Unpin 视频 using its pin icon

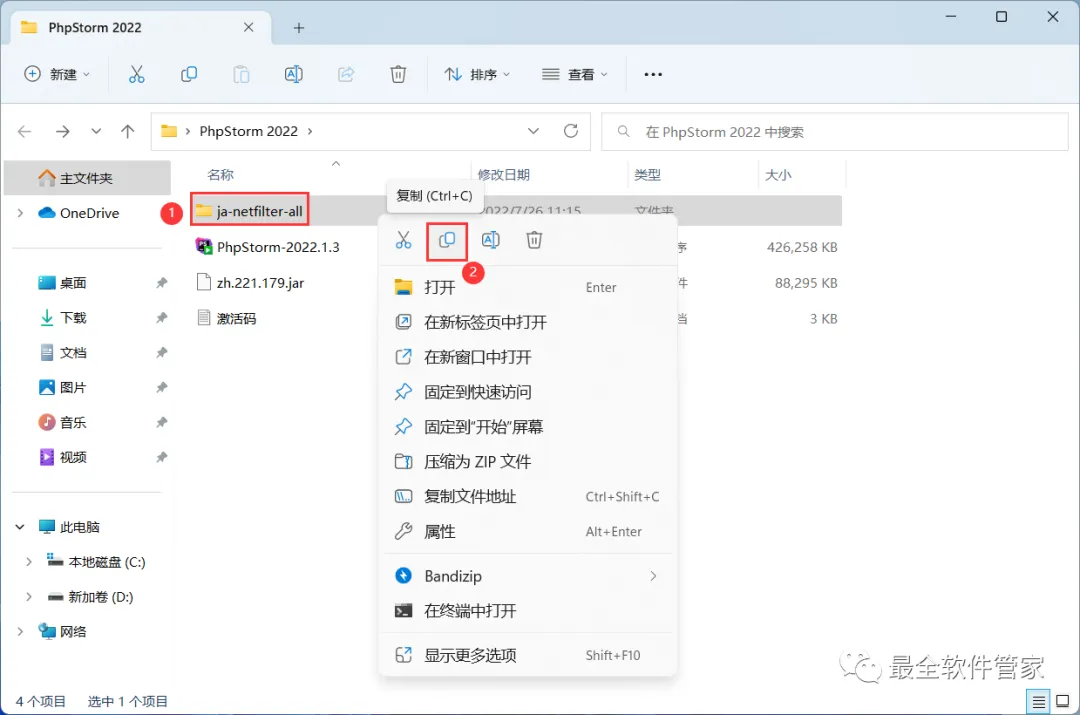(161, 457)
